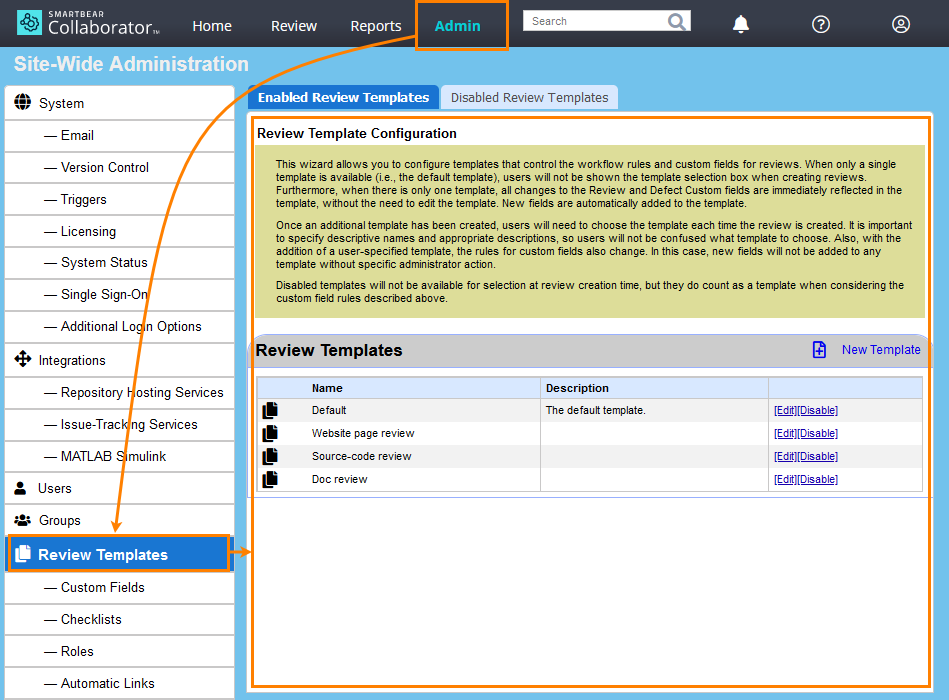Select Custom Fields in the sidebar

tap(102, 587)
